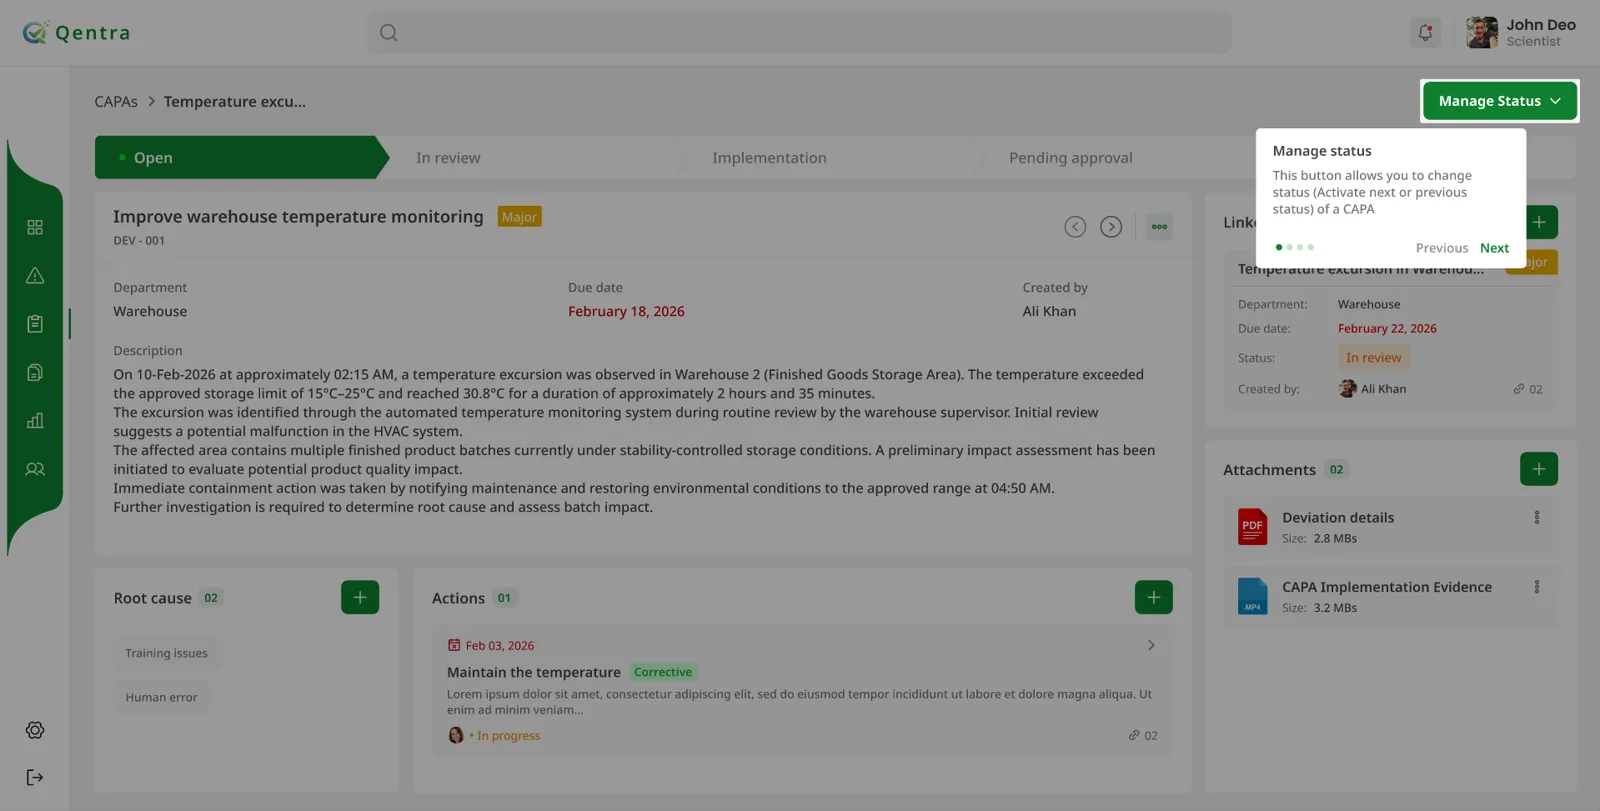
Task: Select the In review status step
Action: click(448, 158)
